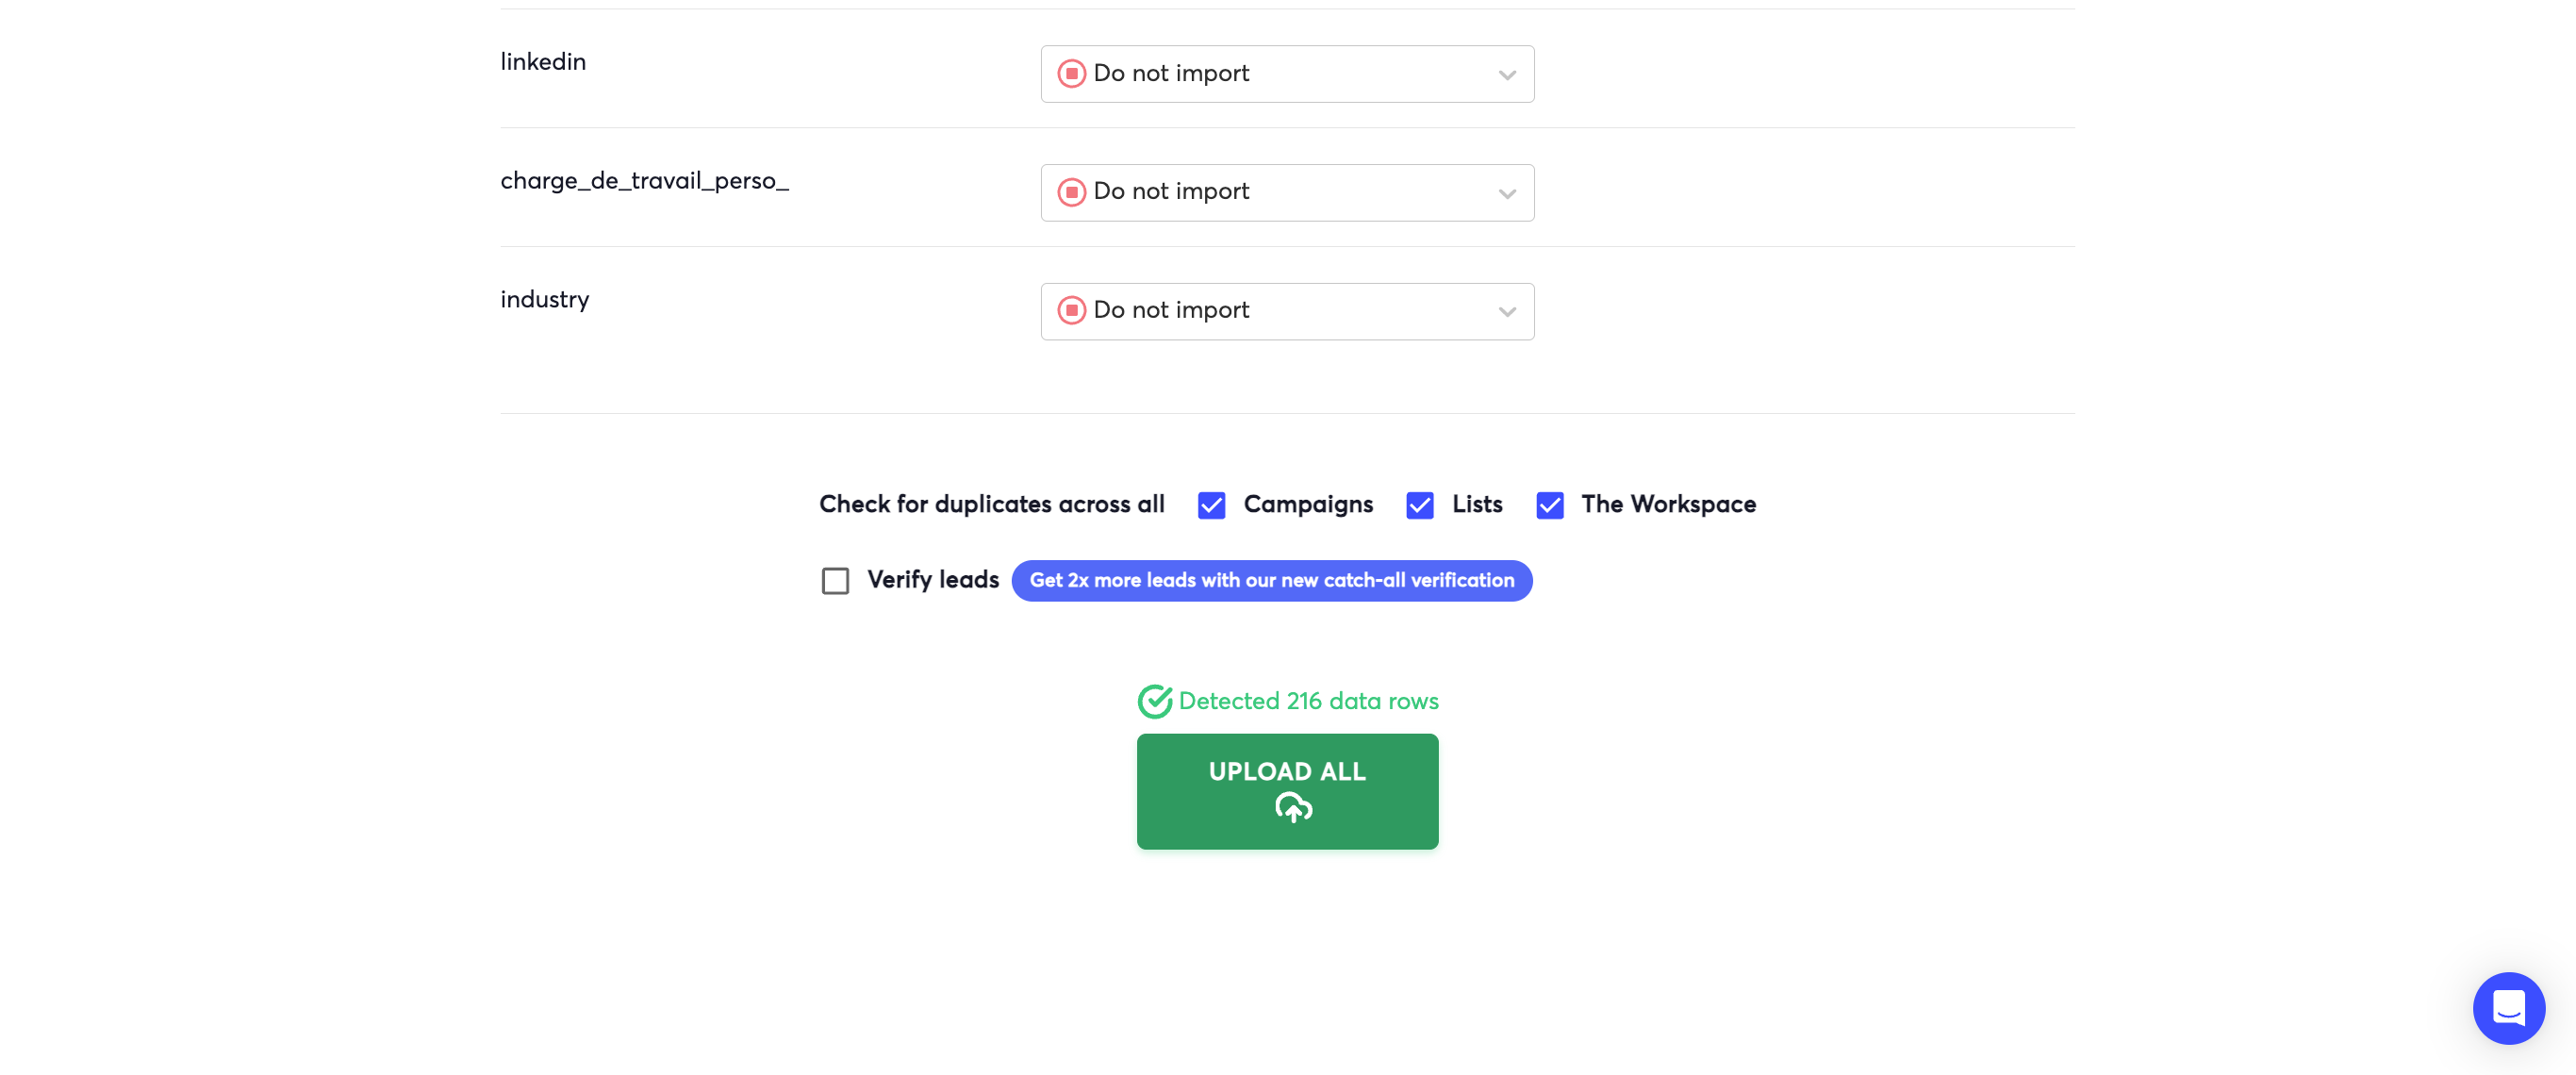Click the catch-all verification promo badge
This screenshot has height=1075, width=2576.
coord(1271,581)
